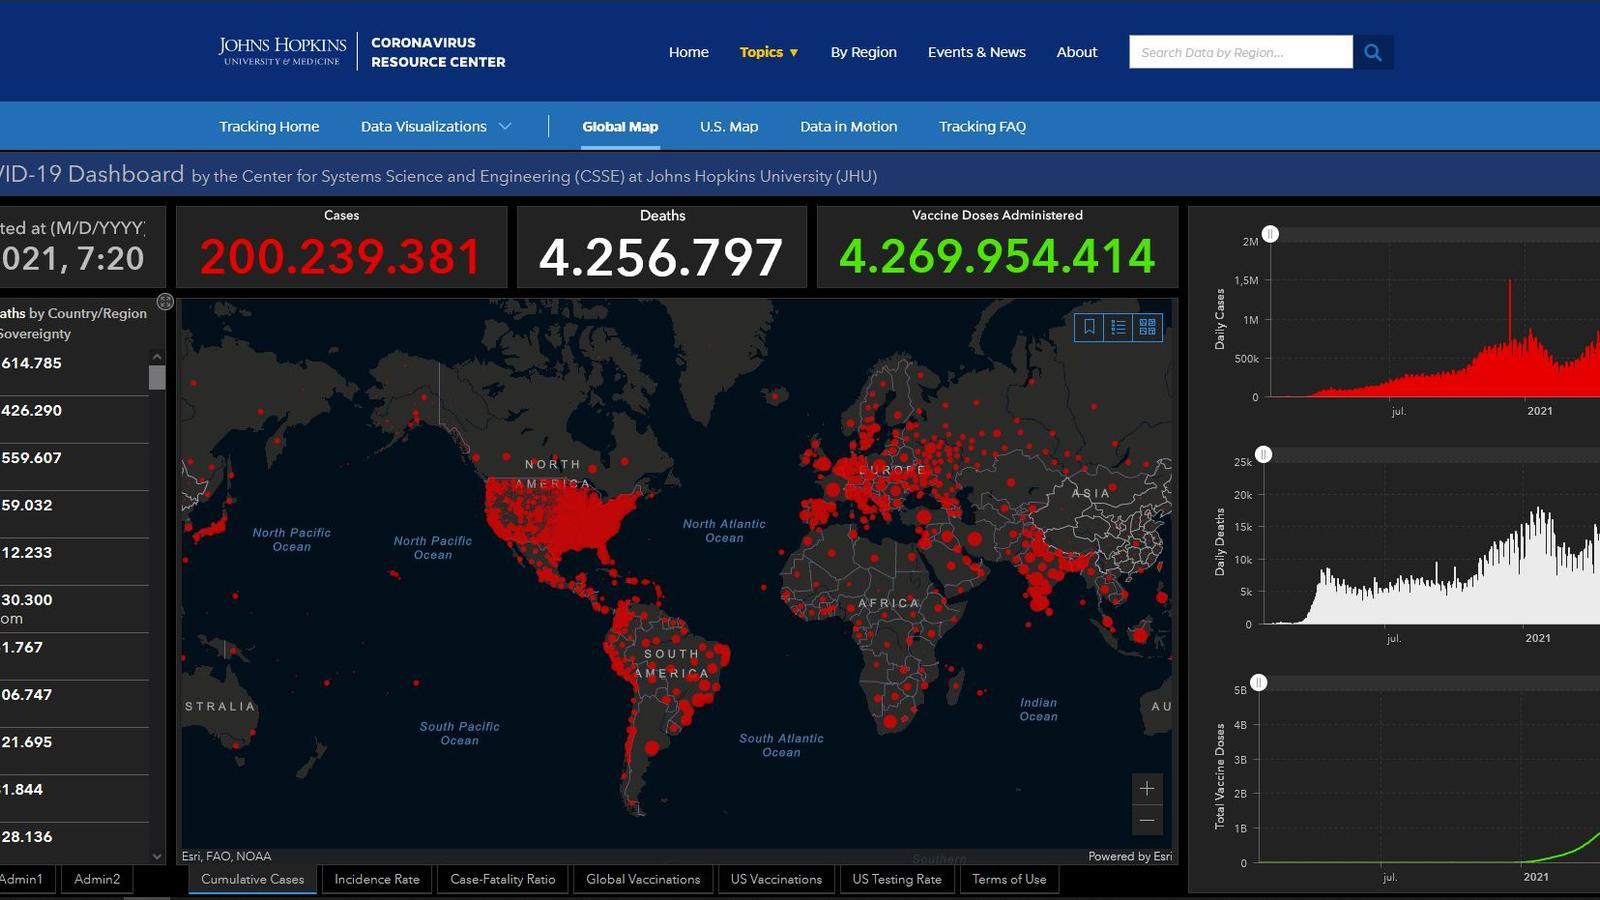Select the Admin2 tab
This screenshot has width=1600, height=900.
click(x=97, y=879)
